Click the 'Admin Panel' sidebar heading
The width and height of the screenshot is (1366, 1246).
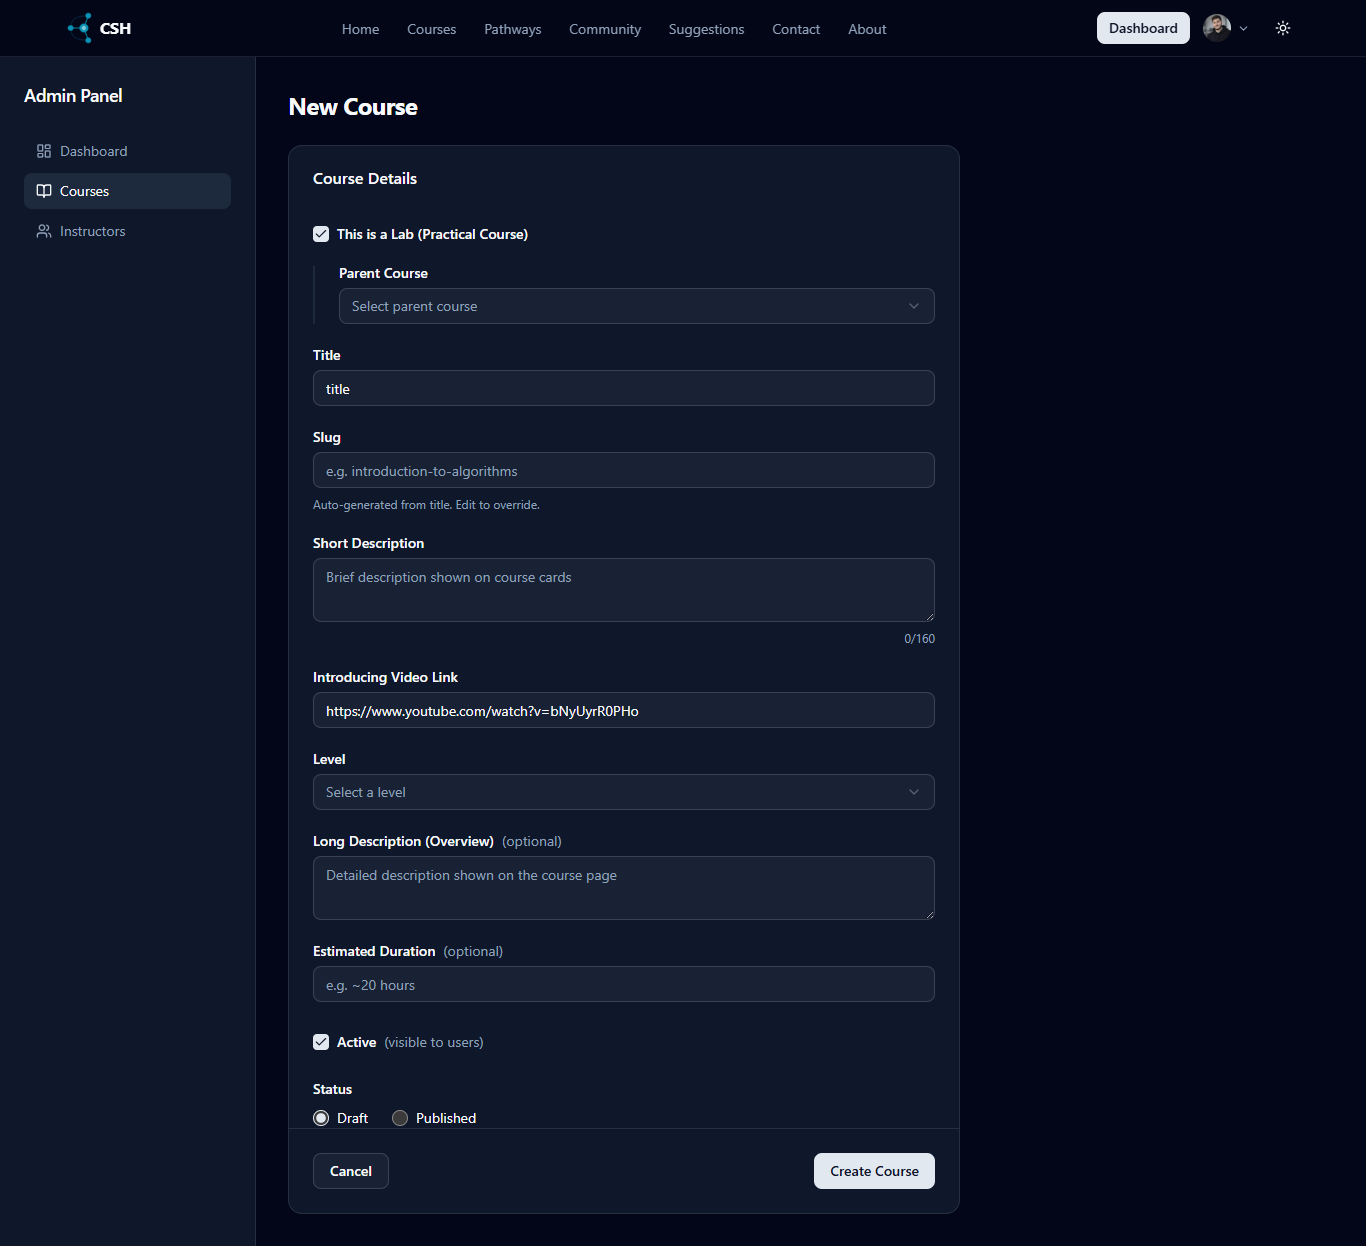(73, 96)
